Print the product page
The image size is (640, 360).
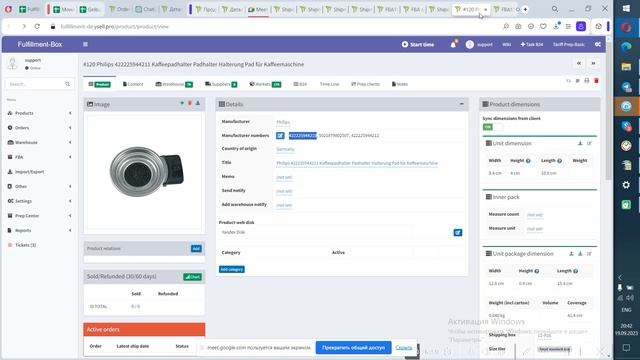[x=587, y=81]
